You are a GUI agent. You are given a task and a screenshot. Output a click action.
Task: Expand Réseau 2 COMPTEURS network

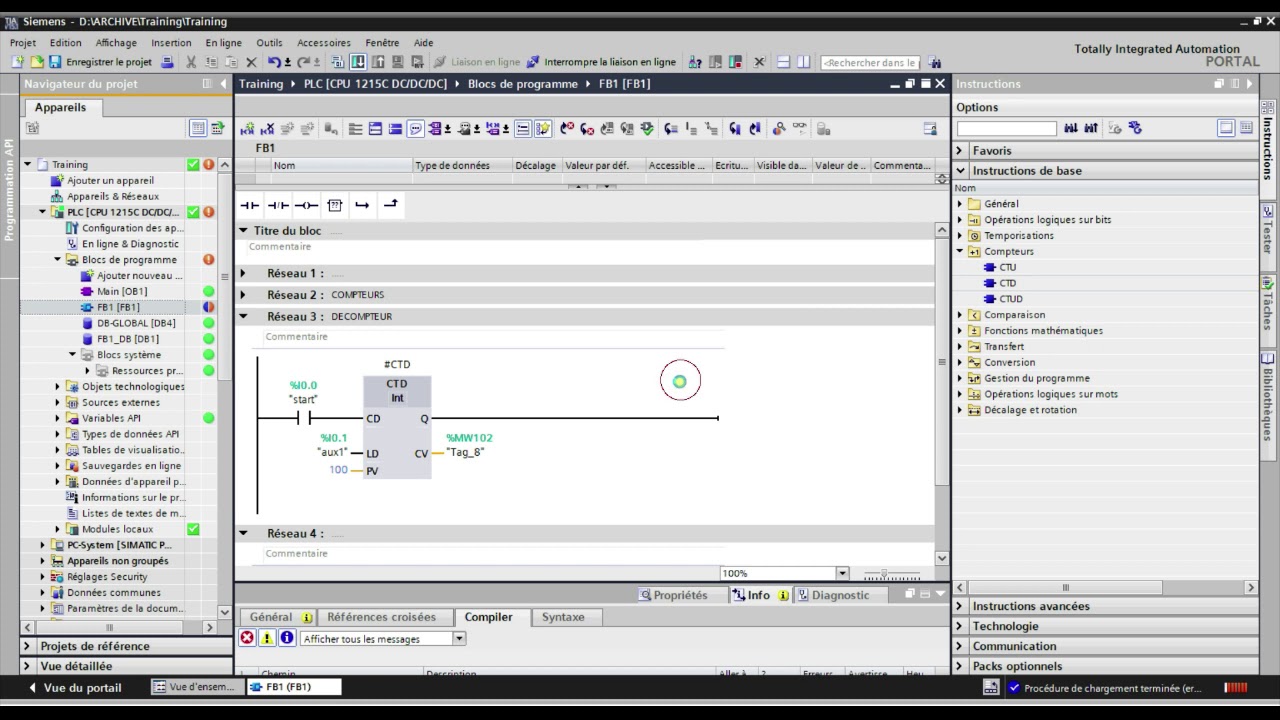(x=243, y=295)
